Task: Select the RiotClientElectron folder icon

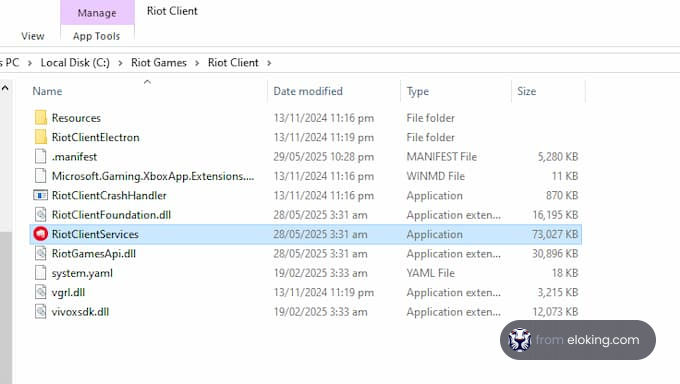Action: (40, 137)
